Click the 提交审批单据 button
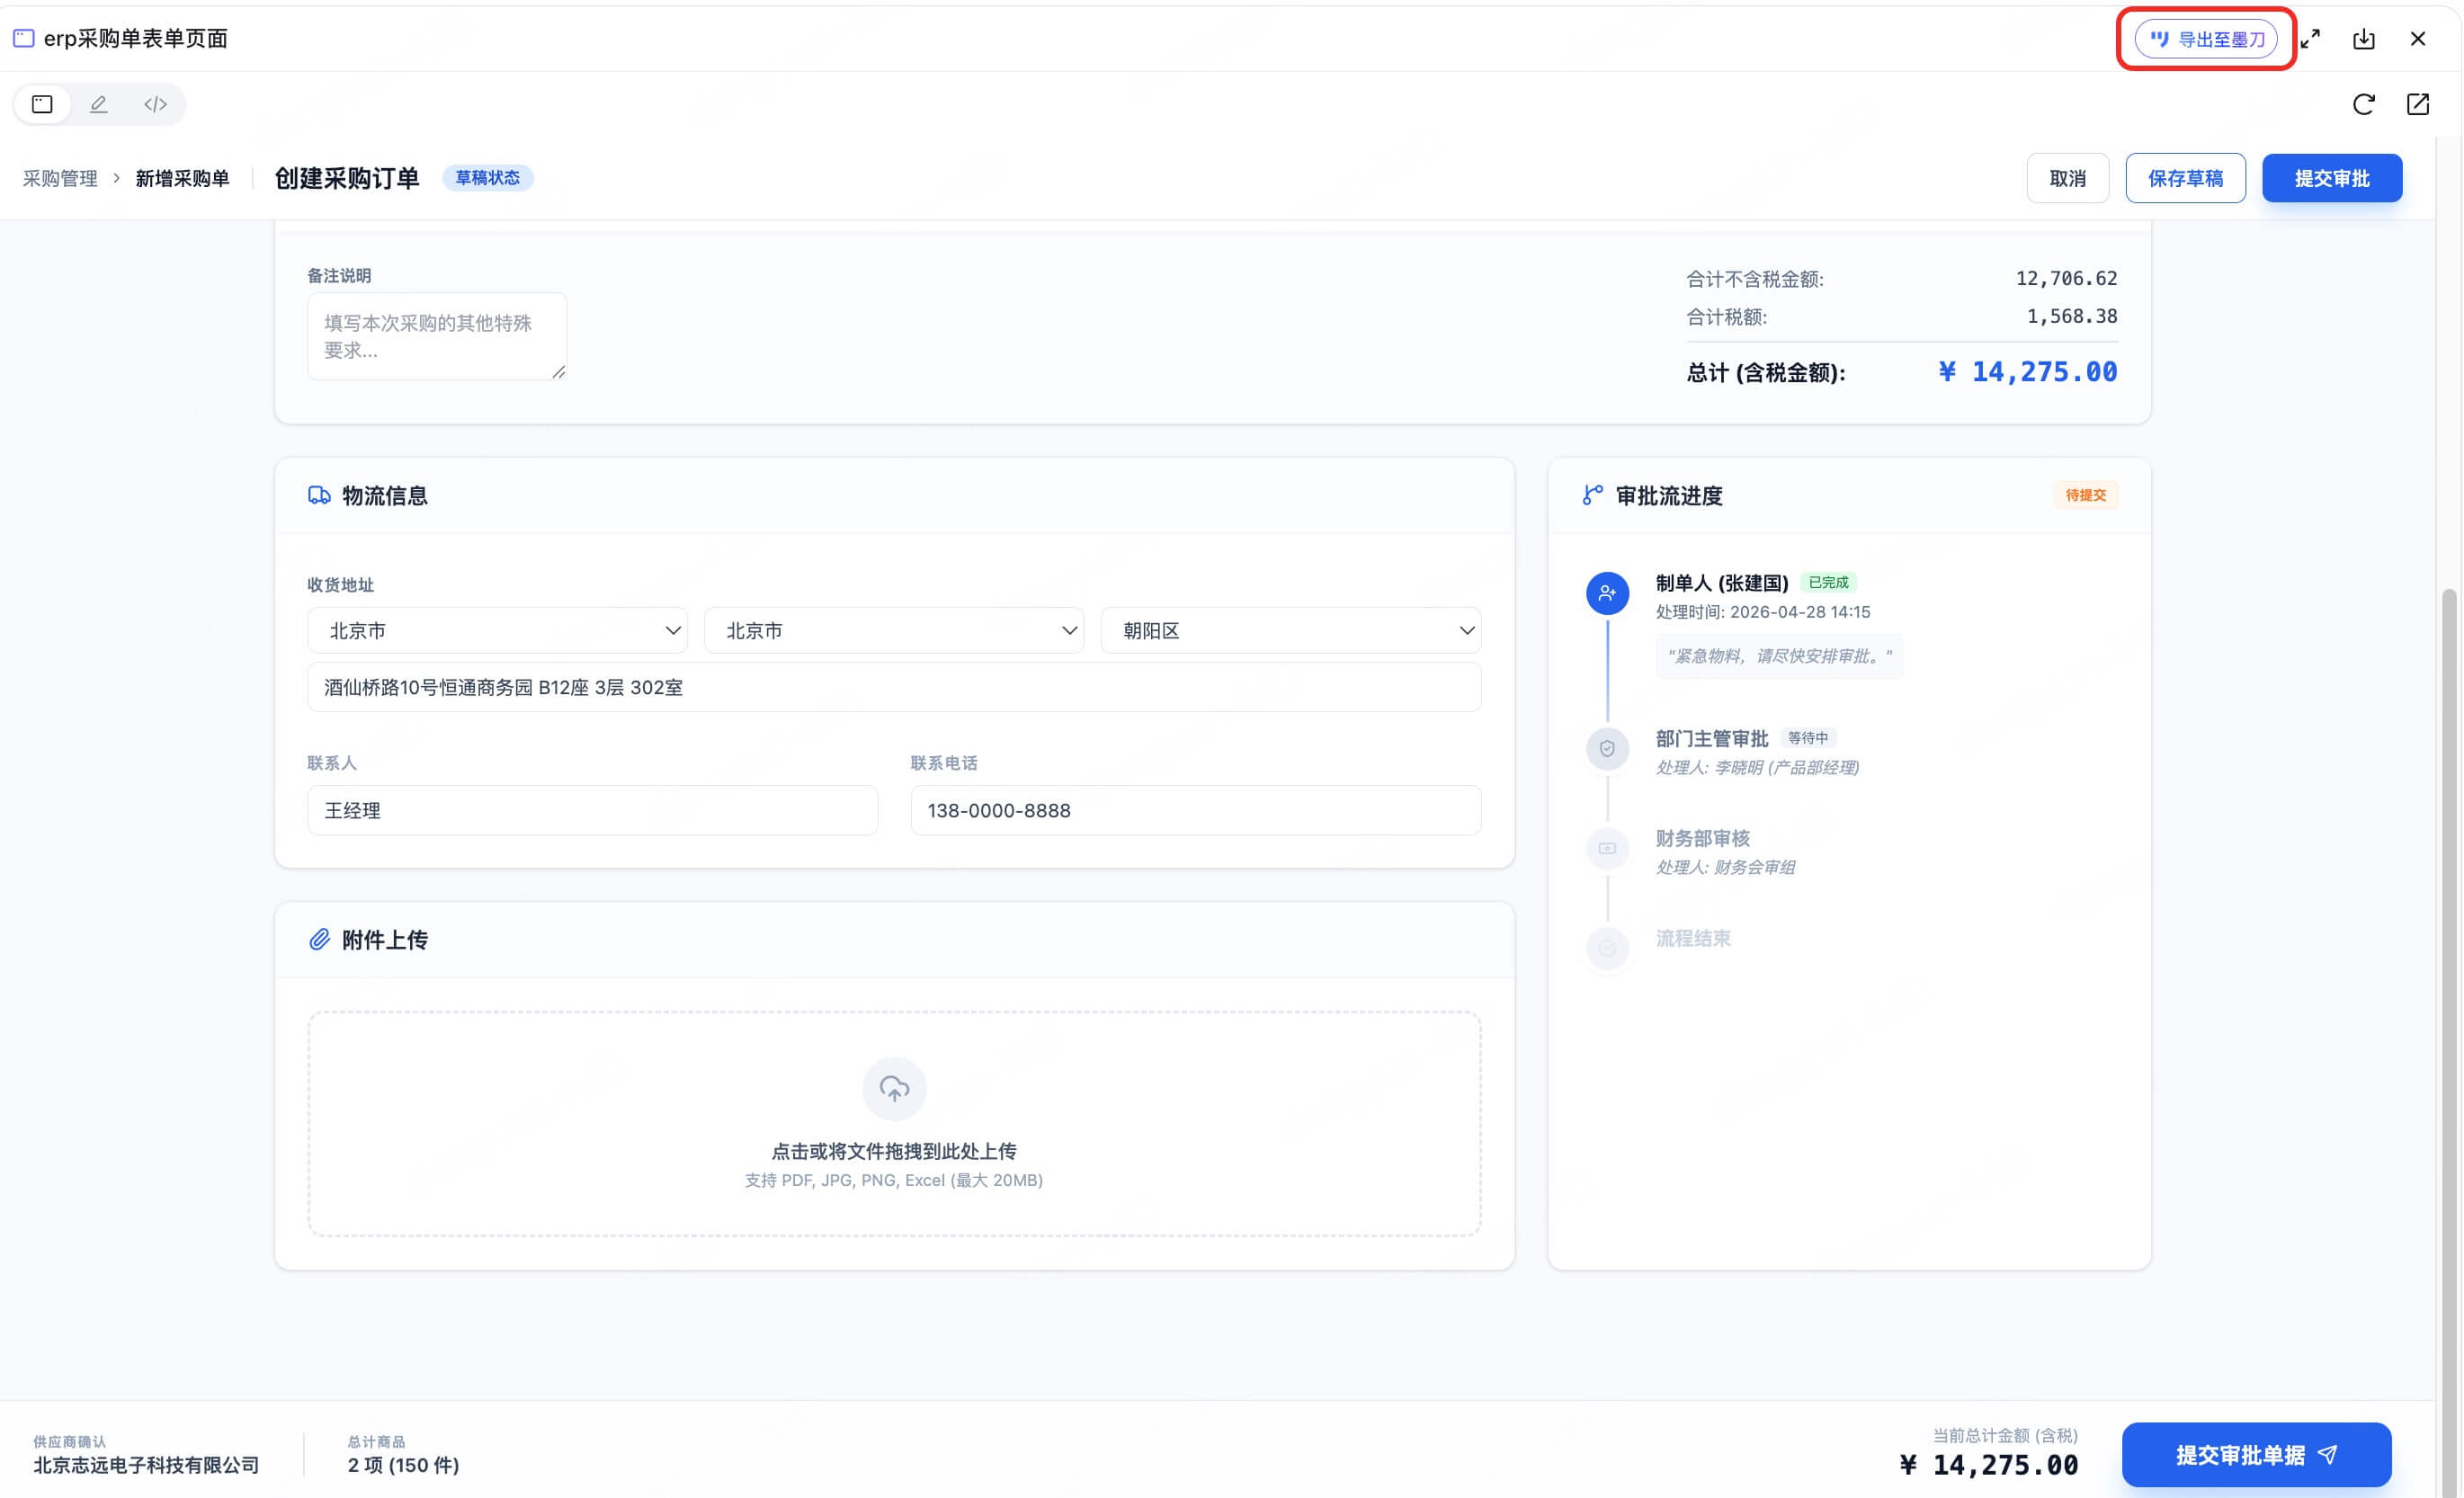2464x1498 pixels. 2256,1454
